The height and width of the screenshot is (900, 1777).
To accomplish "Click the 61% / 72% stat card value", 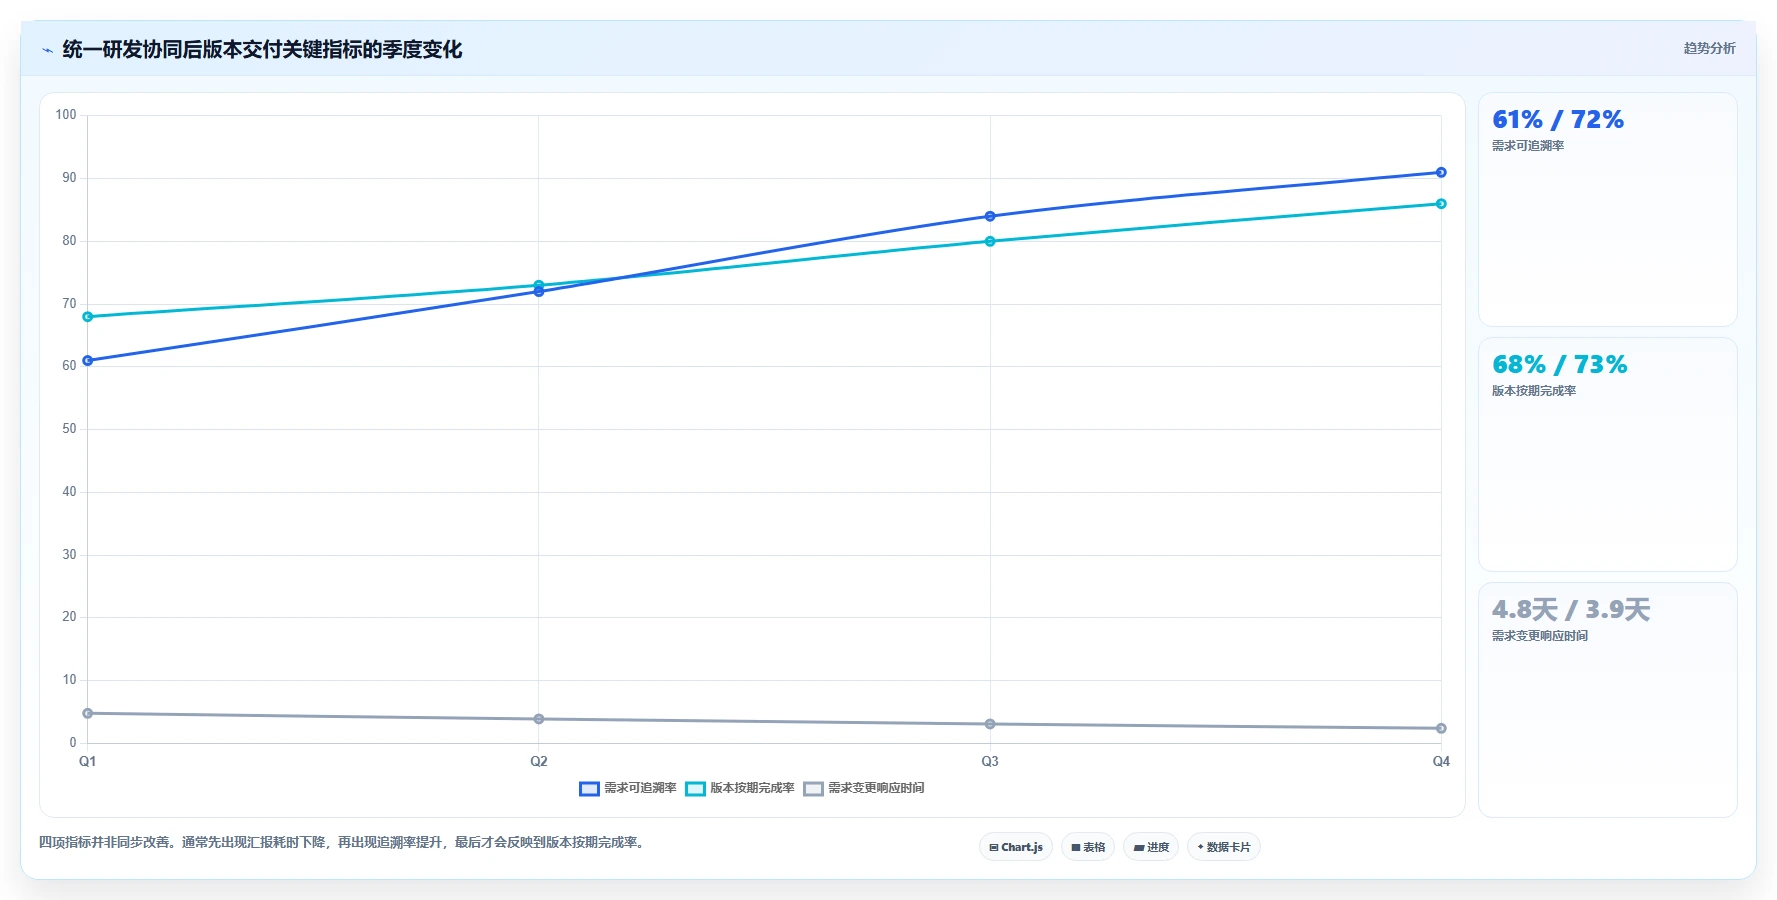I will coord(1557,120).
